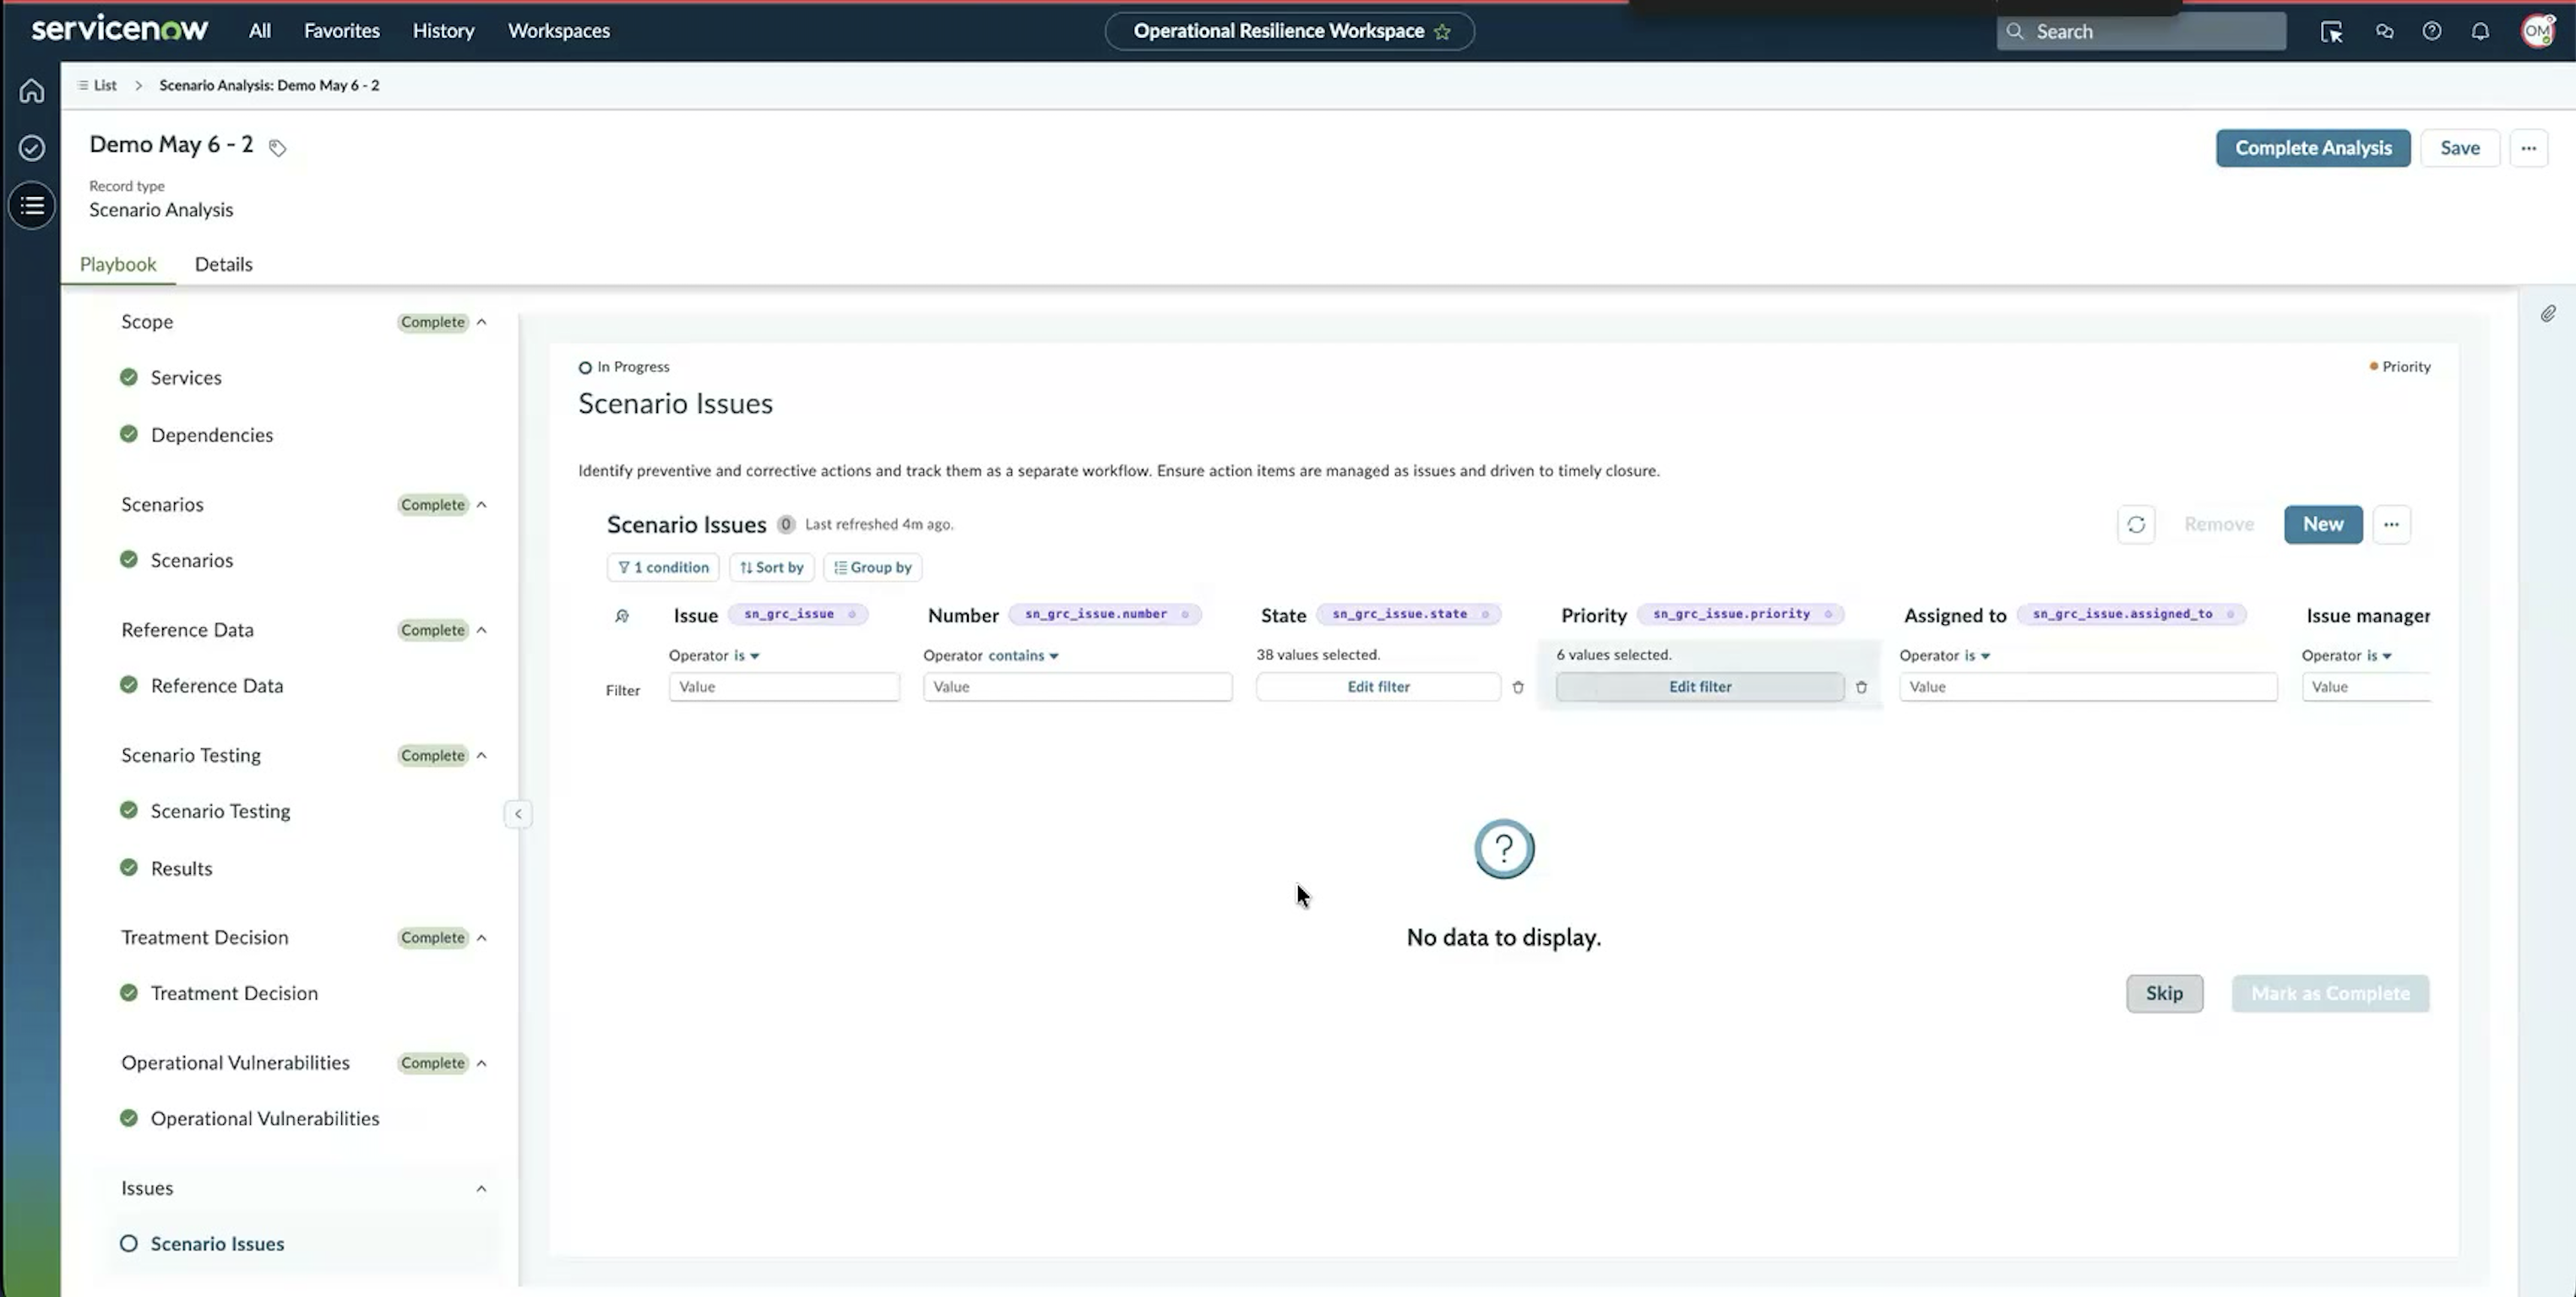2576x1297 pixels.
Task: Delete the State column filter with trash icon
Action: (x=1518, y=687)
